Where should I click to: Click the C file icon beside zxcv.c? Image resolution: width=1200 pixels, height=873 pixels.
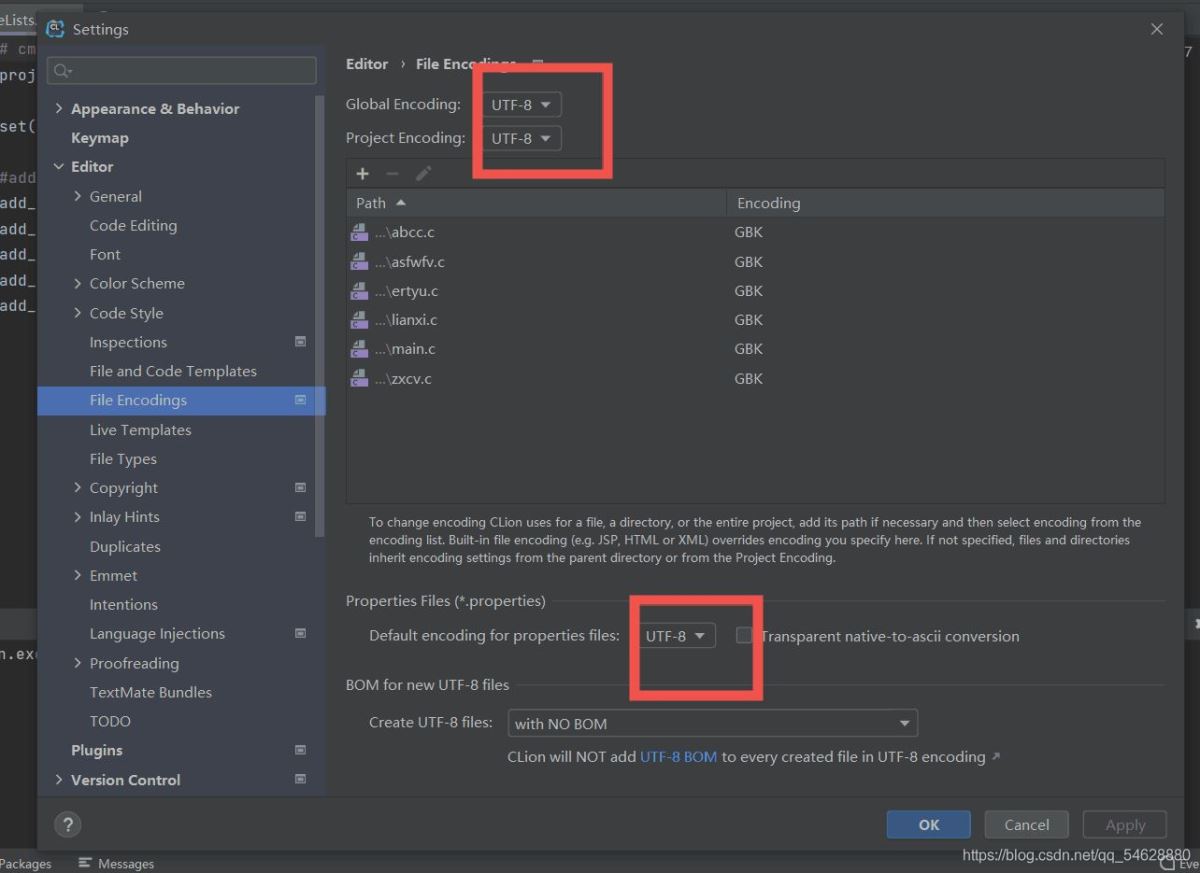[359, 379]
